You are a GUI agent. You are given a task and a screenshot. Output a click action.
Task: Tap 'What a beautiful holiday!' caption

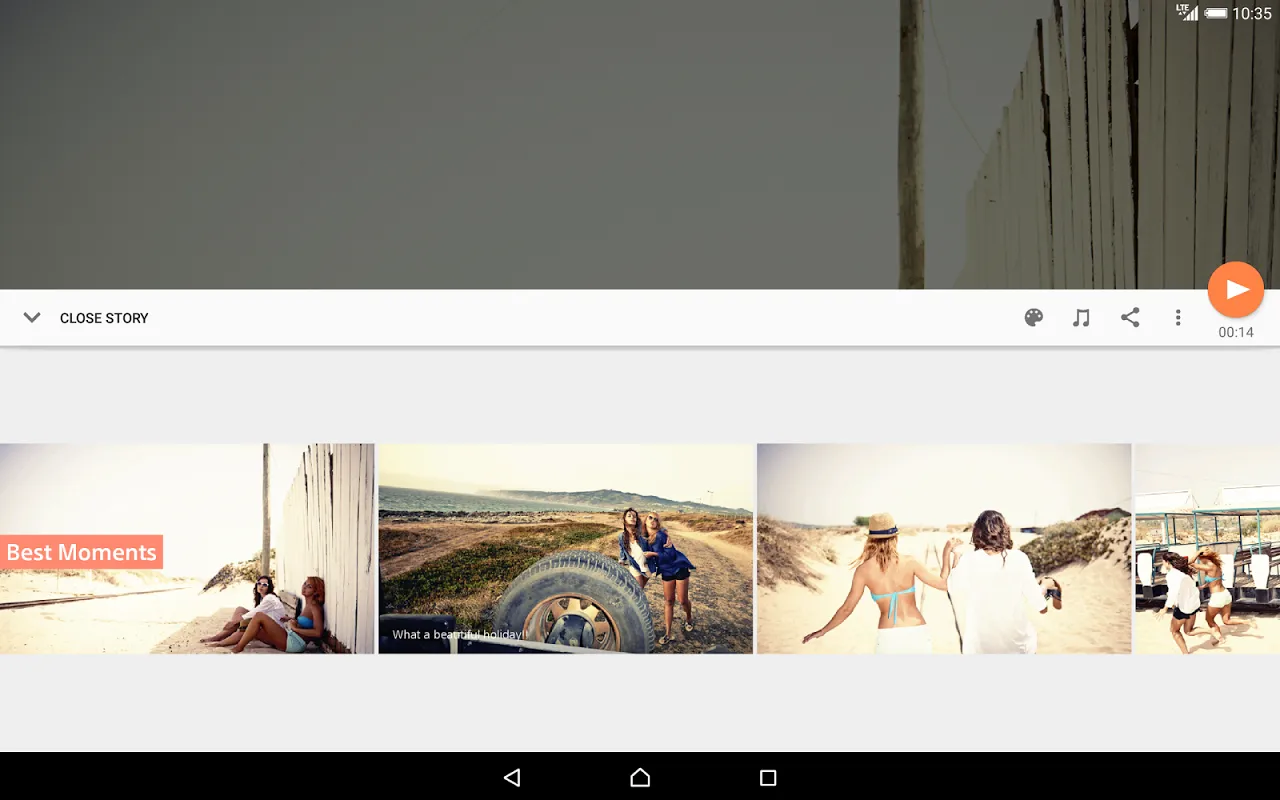(459, 634)
